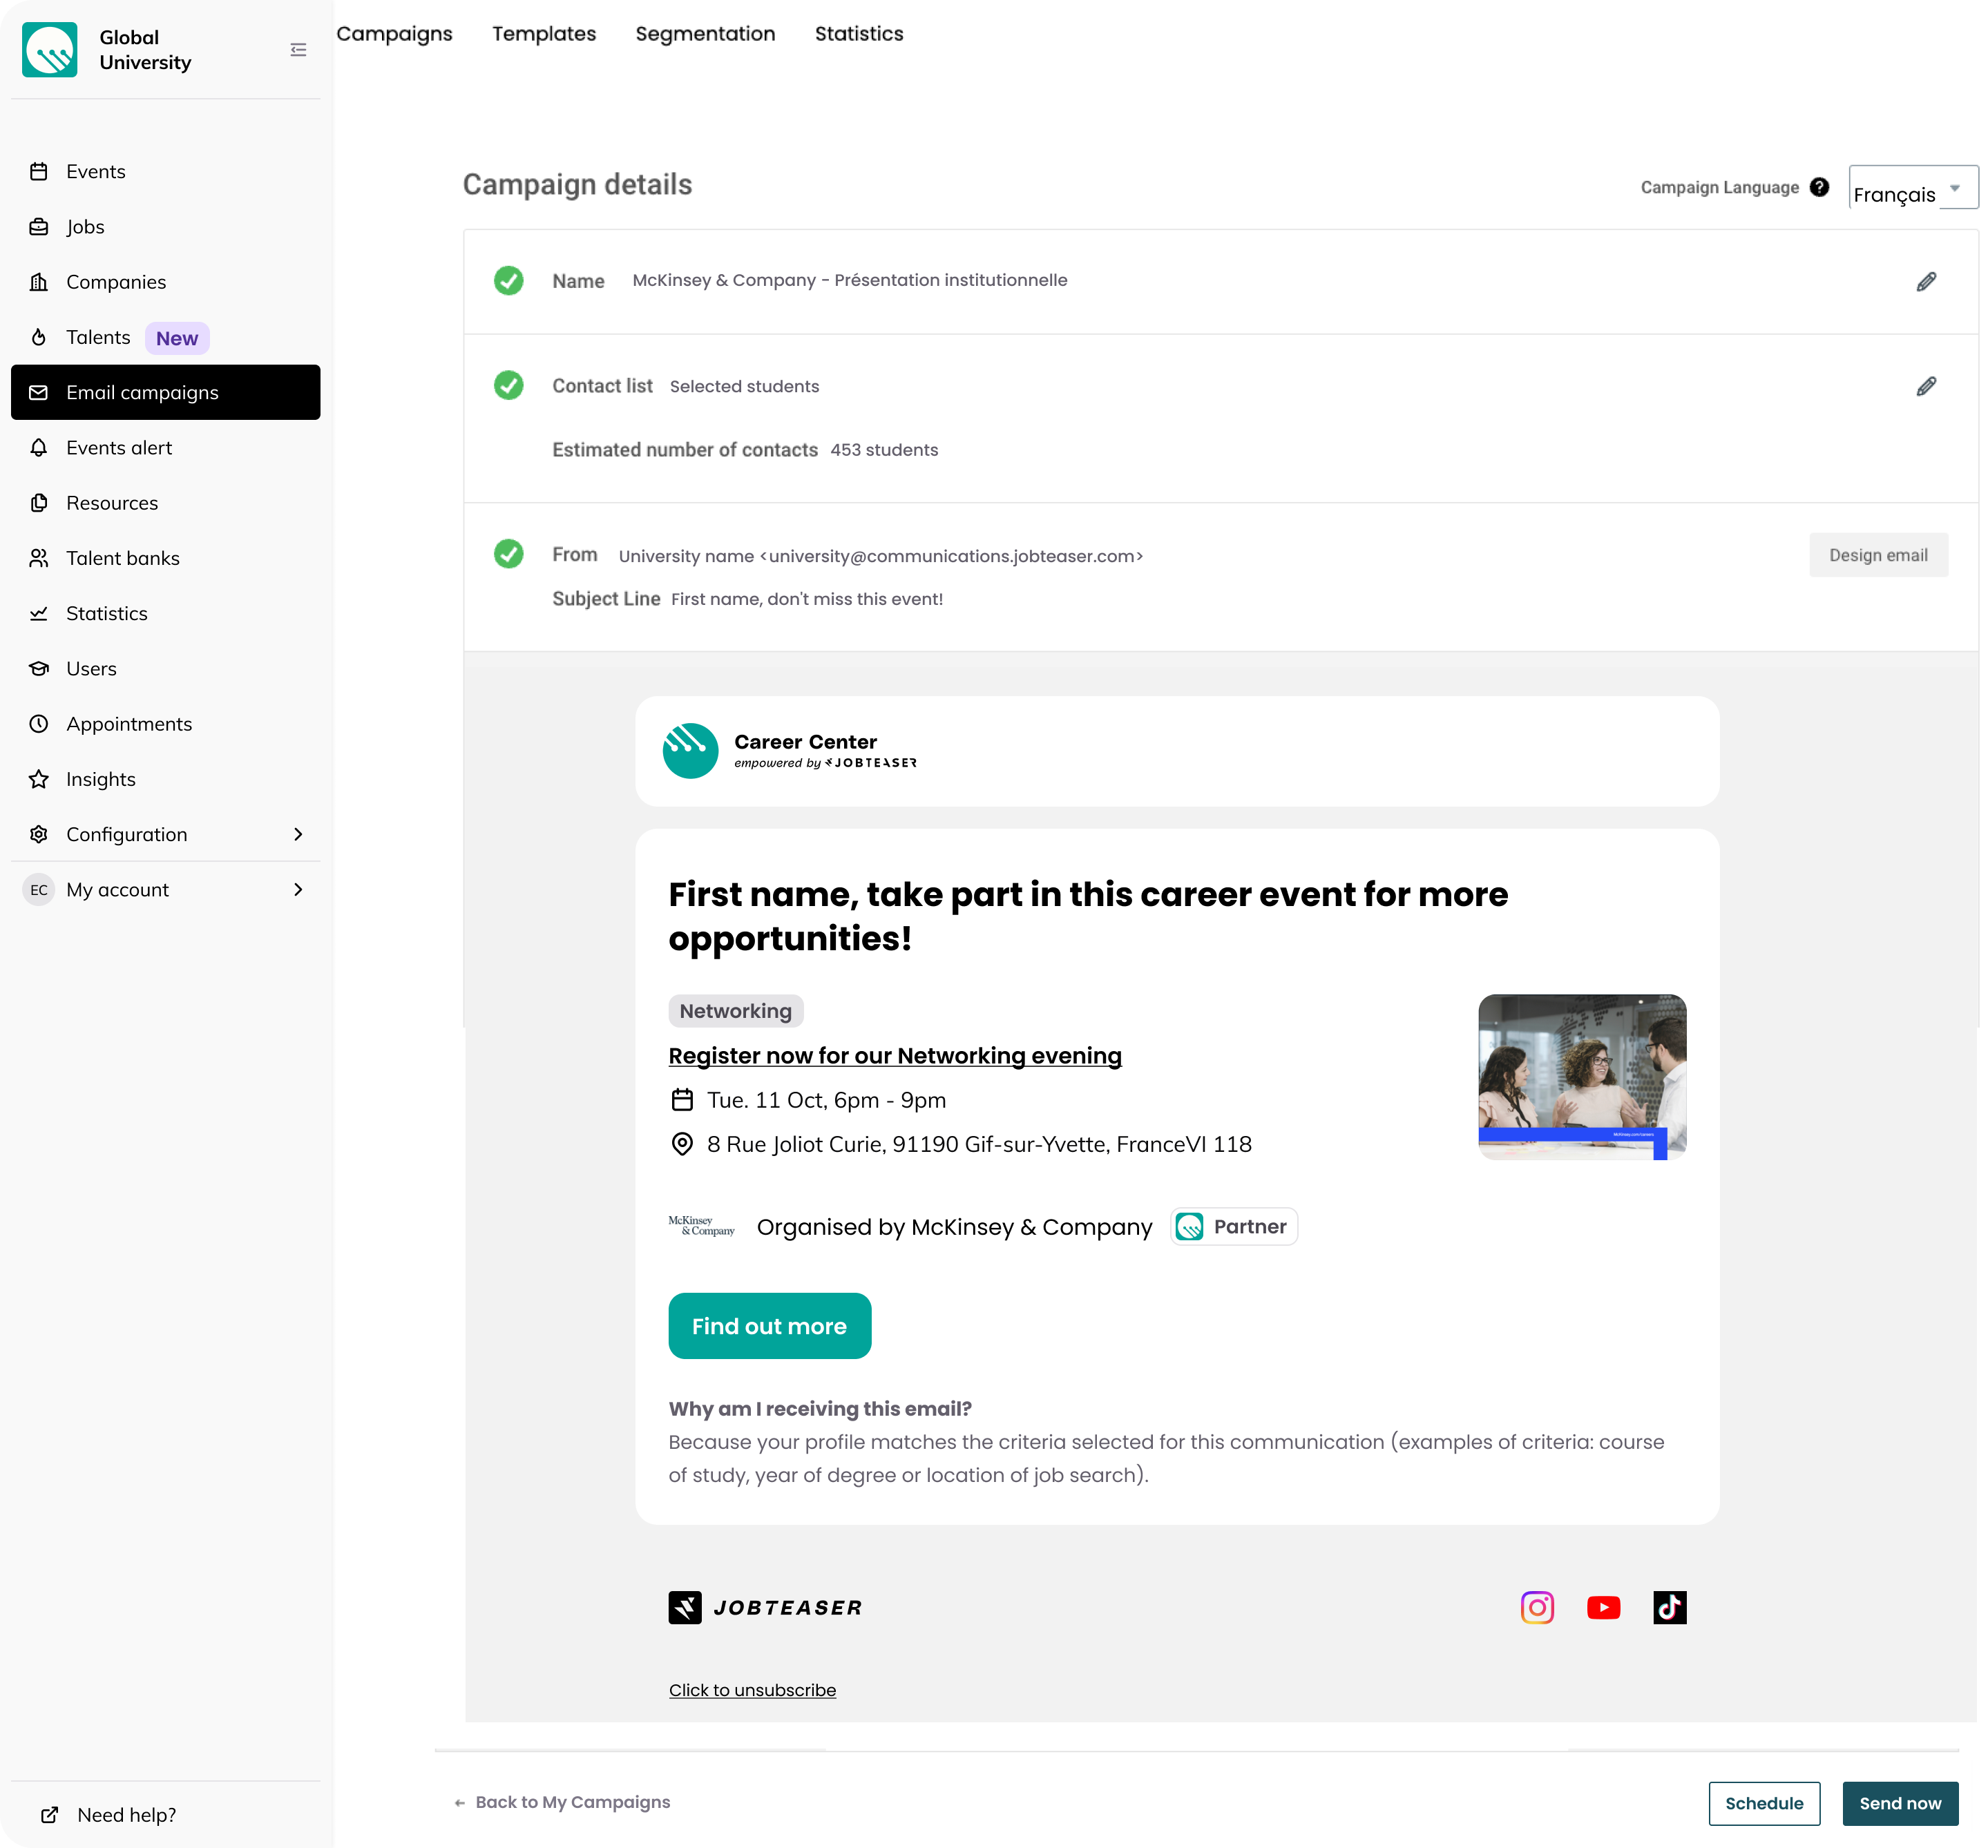The height and width of the screenshot is (1848, 1988).
Task: Click the green checkmark next to From
Action: 509,554
